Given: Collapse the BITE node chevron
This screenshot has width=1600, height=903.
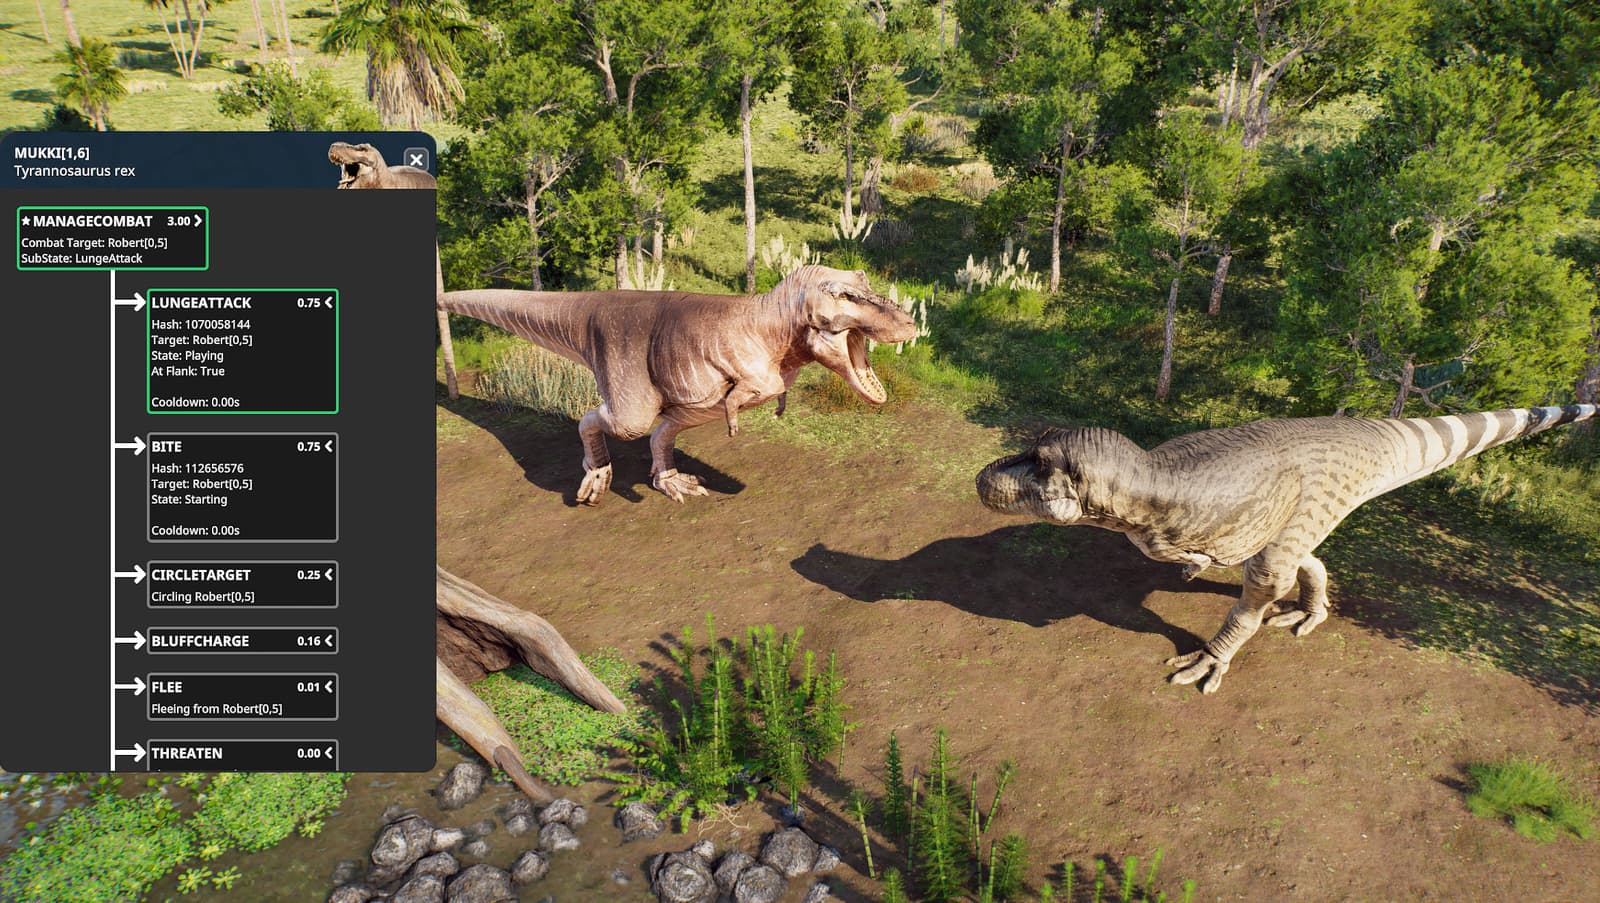Looking at the screenshot, I should point(328,447).
